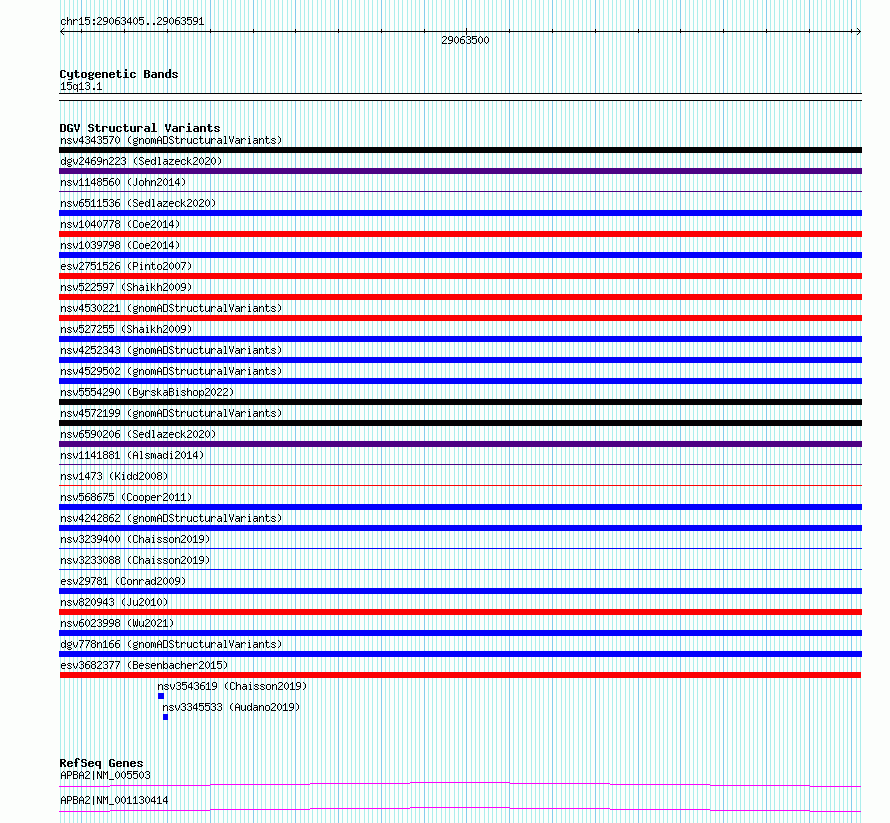The image size is (890, 823).
Task: Click the chr15:29063405..29063591 coordinates text
Action: pyautogui.click(x=132, y=21)
